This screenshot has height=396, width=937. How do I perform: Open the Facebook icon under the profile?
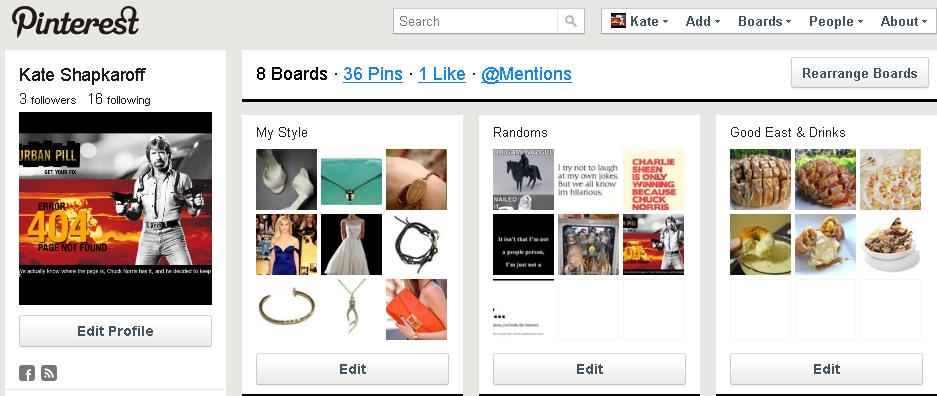27,373
